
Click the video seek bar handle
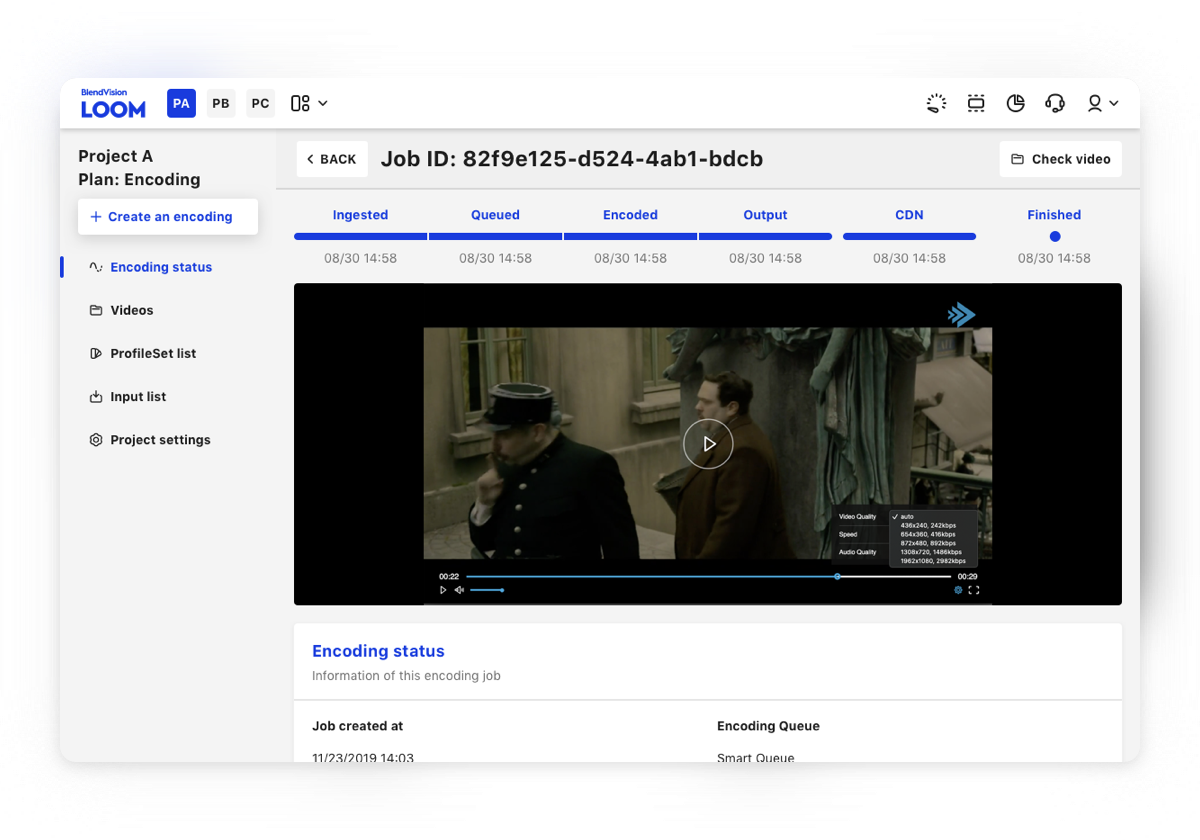pyautogui.click(x=838, y=576)
